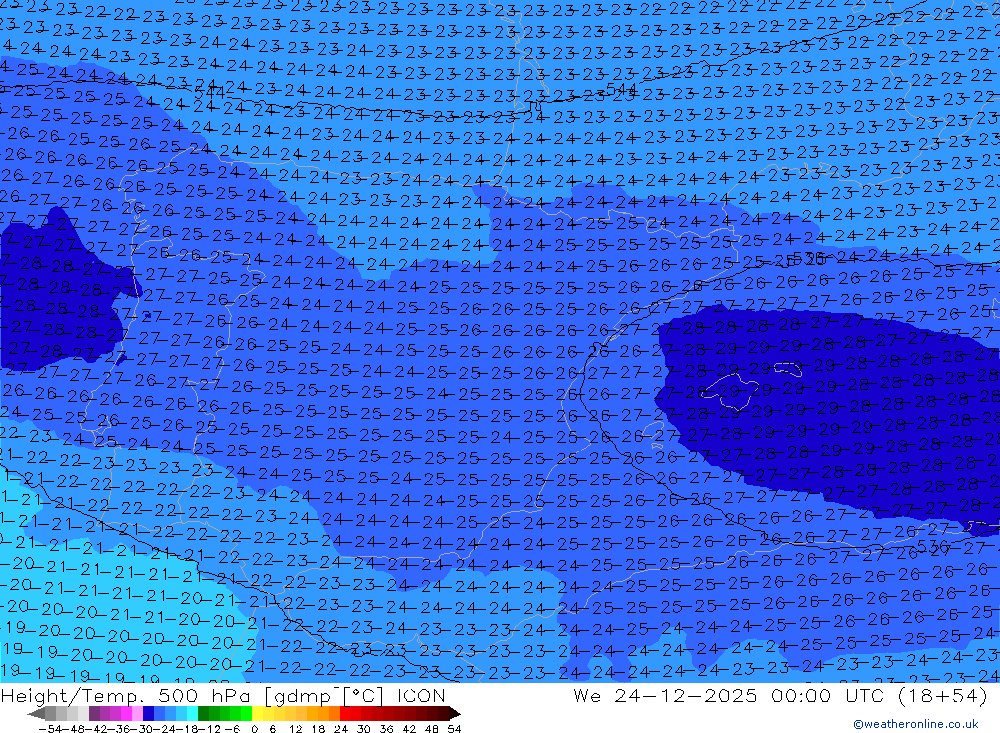Pick the bright yellow swatch at 0
This screenshot has width=1000, height=733.
[x=258, y=713]
